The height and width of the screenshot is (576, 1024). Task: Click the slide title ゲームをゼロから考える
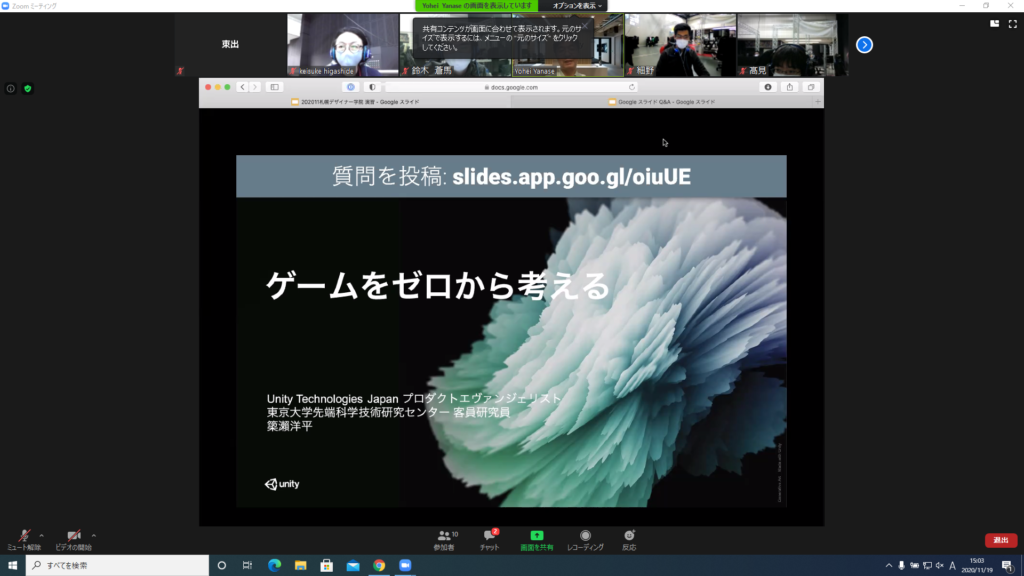tap(438, 285)
